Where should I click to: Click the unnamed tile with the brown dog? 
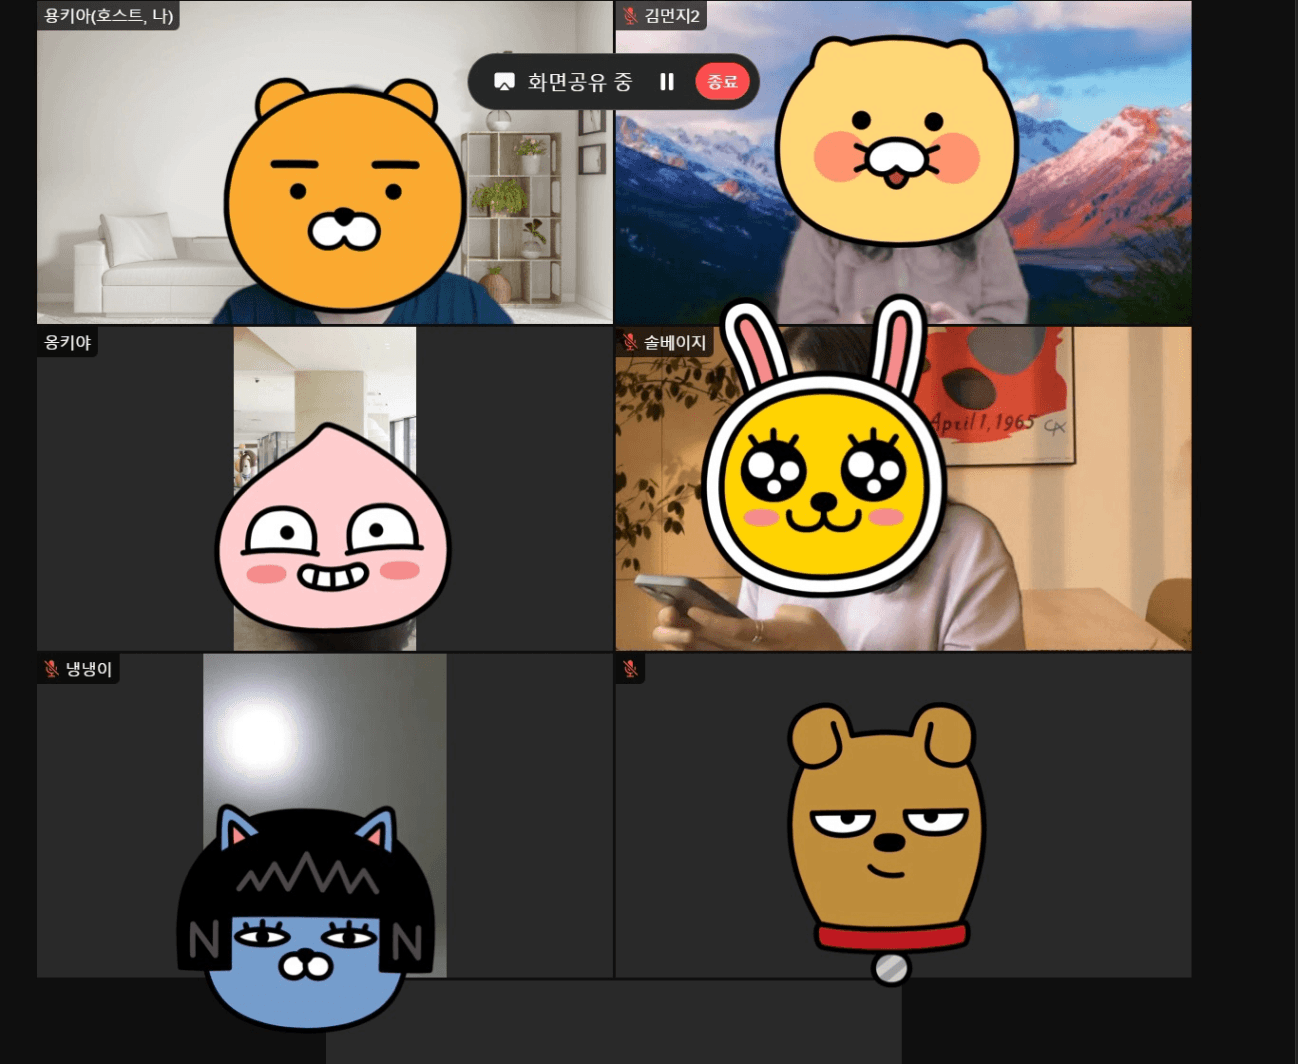click(903, 816)
